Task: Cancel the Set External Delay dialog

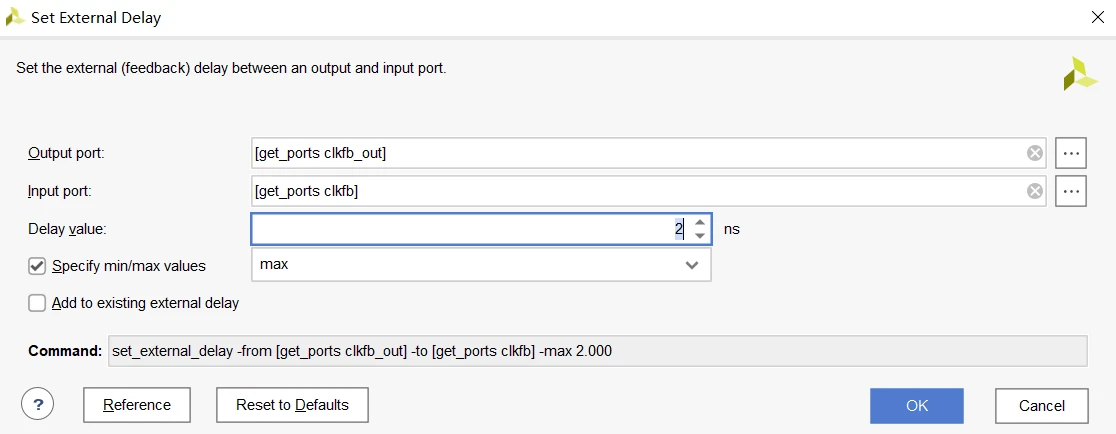Action: point(1041,405)
